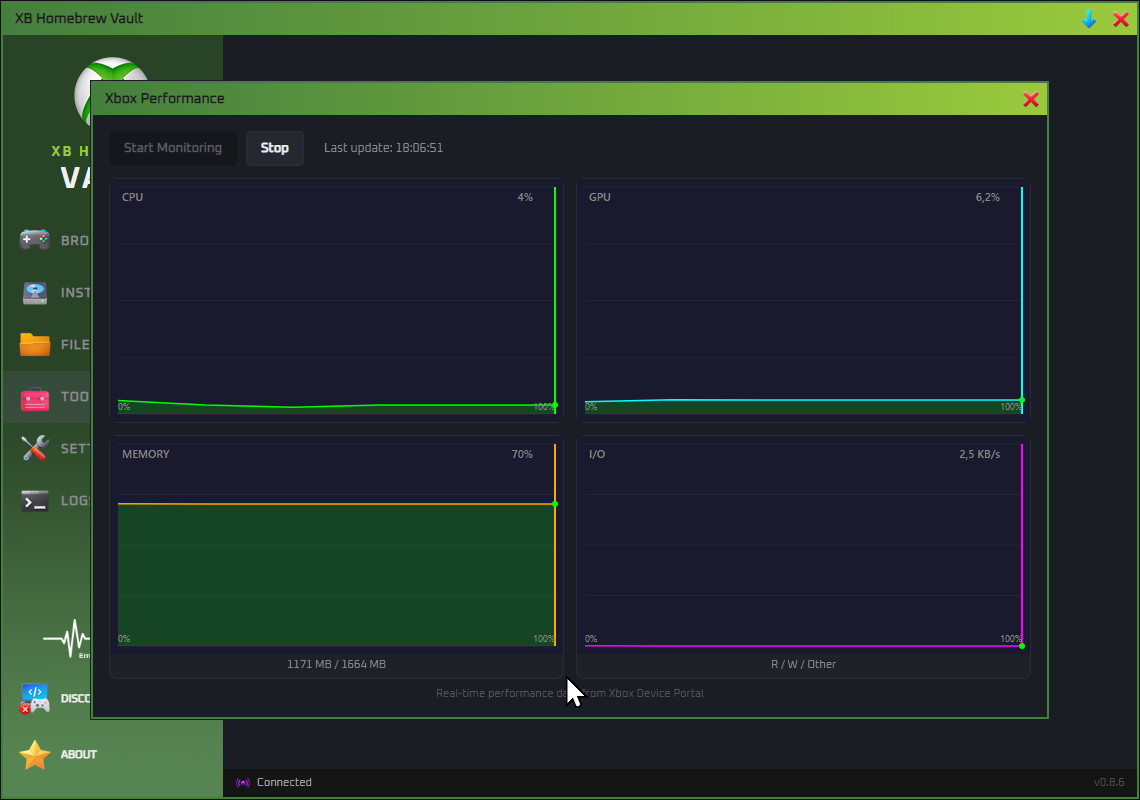Screen dimensions: 1140x800
Task: Click the GPU chart label
Action: (600, 197)
